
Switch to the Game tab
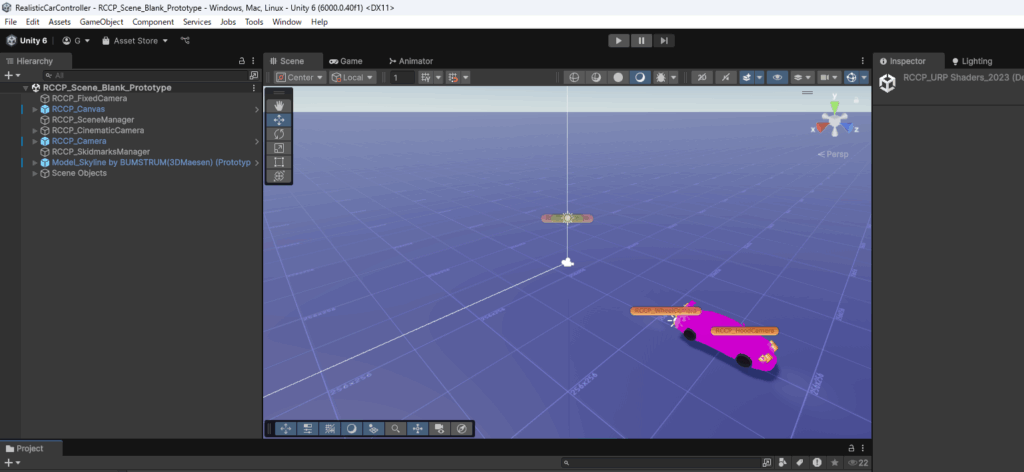[345, 61]
